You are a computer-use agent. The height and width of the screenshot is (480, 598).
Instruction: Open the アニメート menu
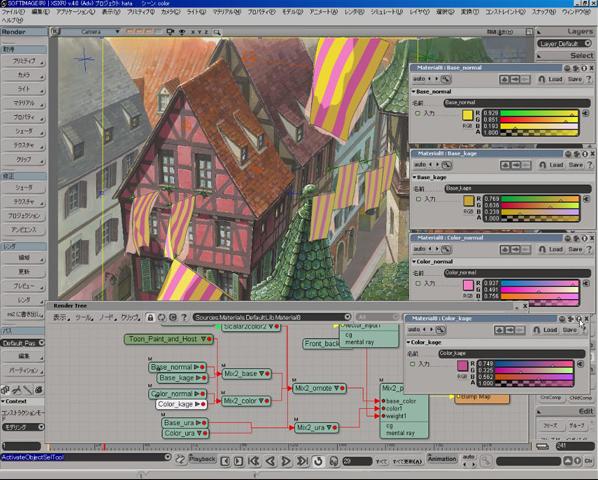pos(323,12)
